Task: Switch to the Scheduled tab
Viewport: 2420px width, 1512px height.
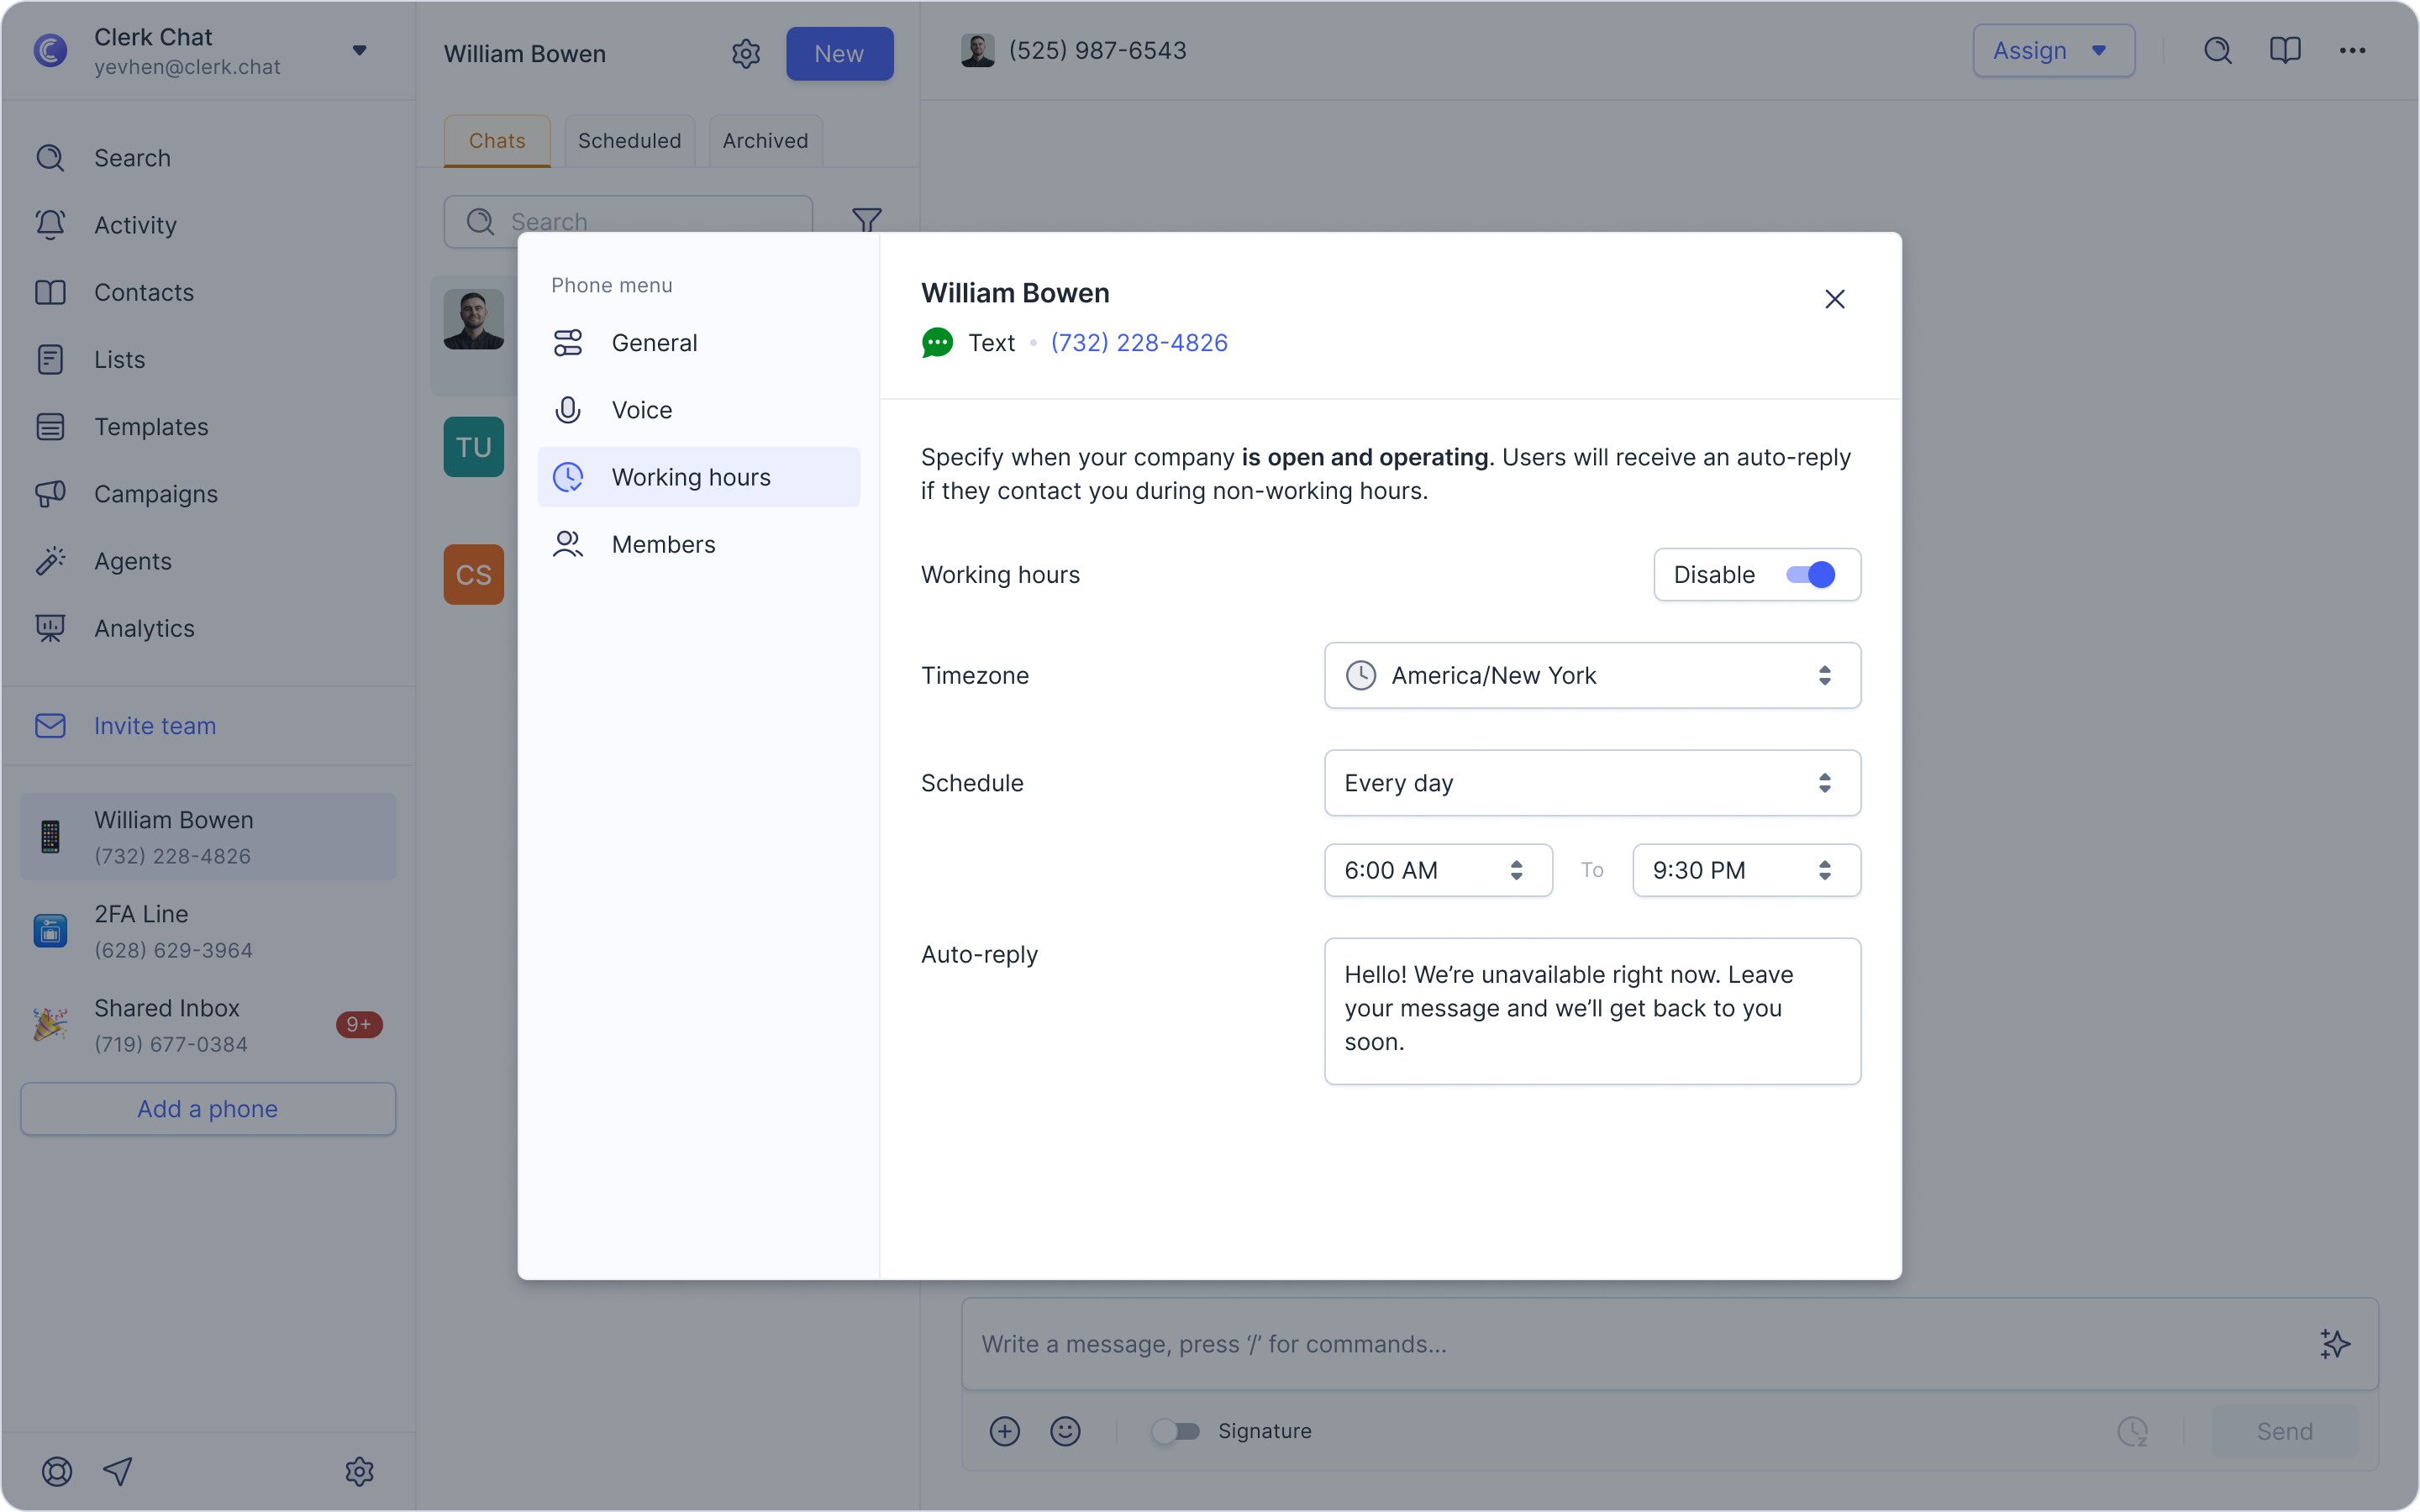Action: 630,141
